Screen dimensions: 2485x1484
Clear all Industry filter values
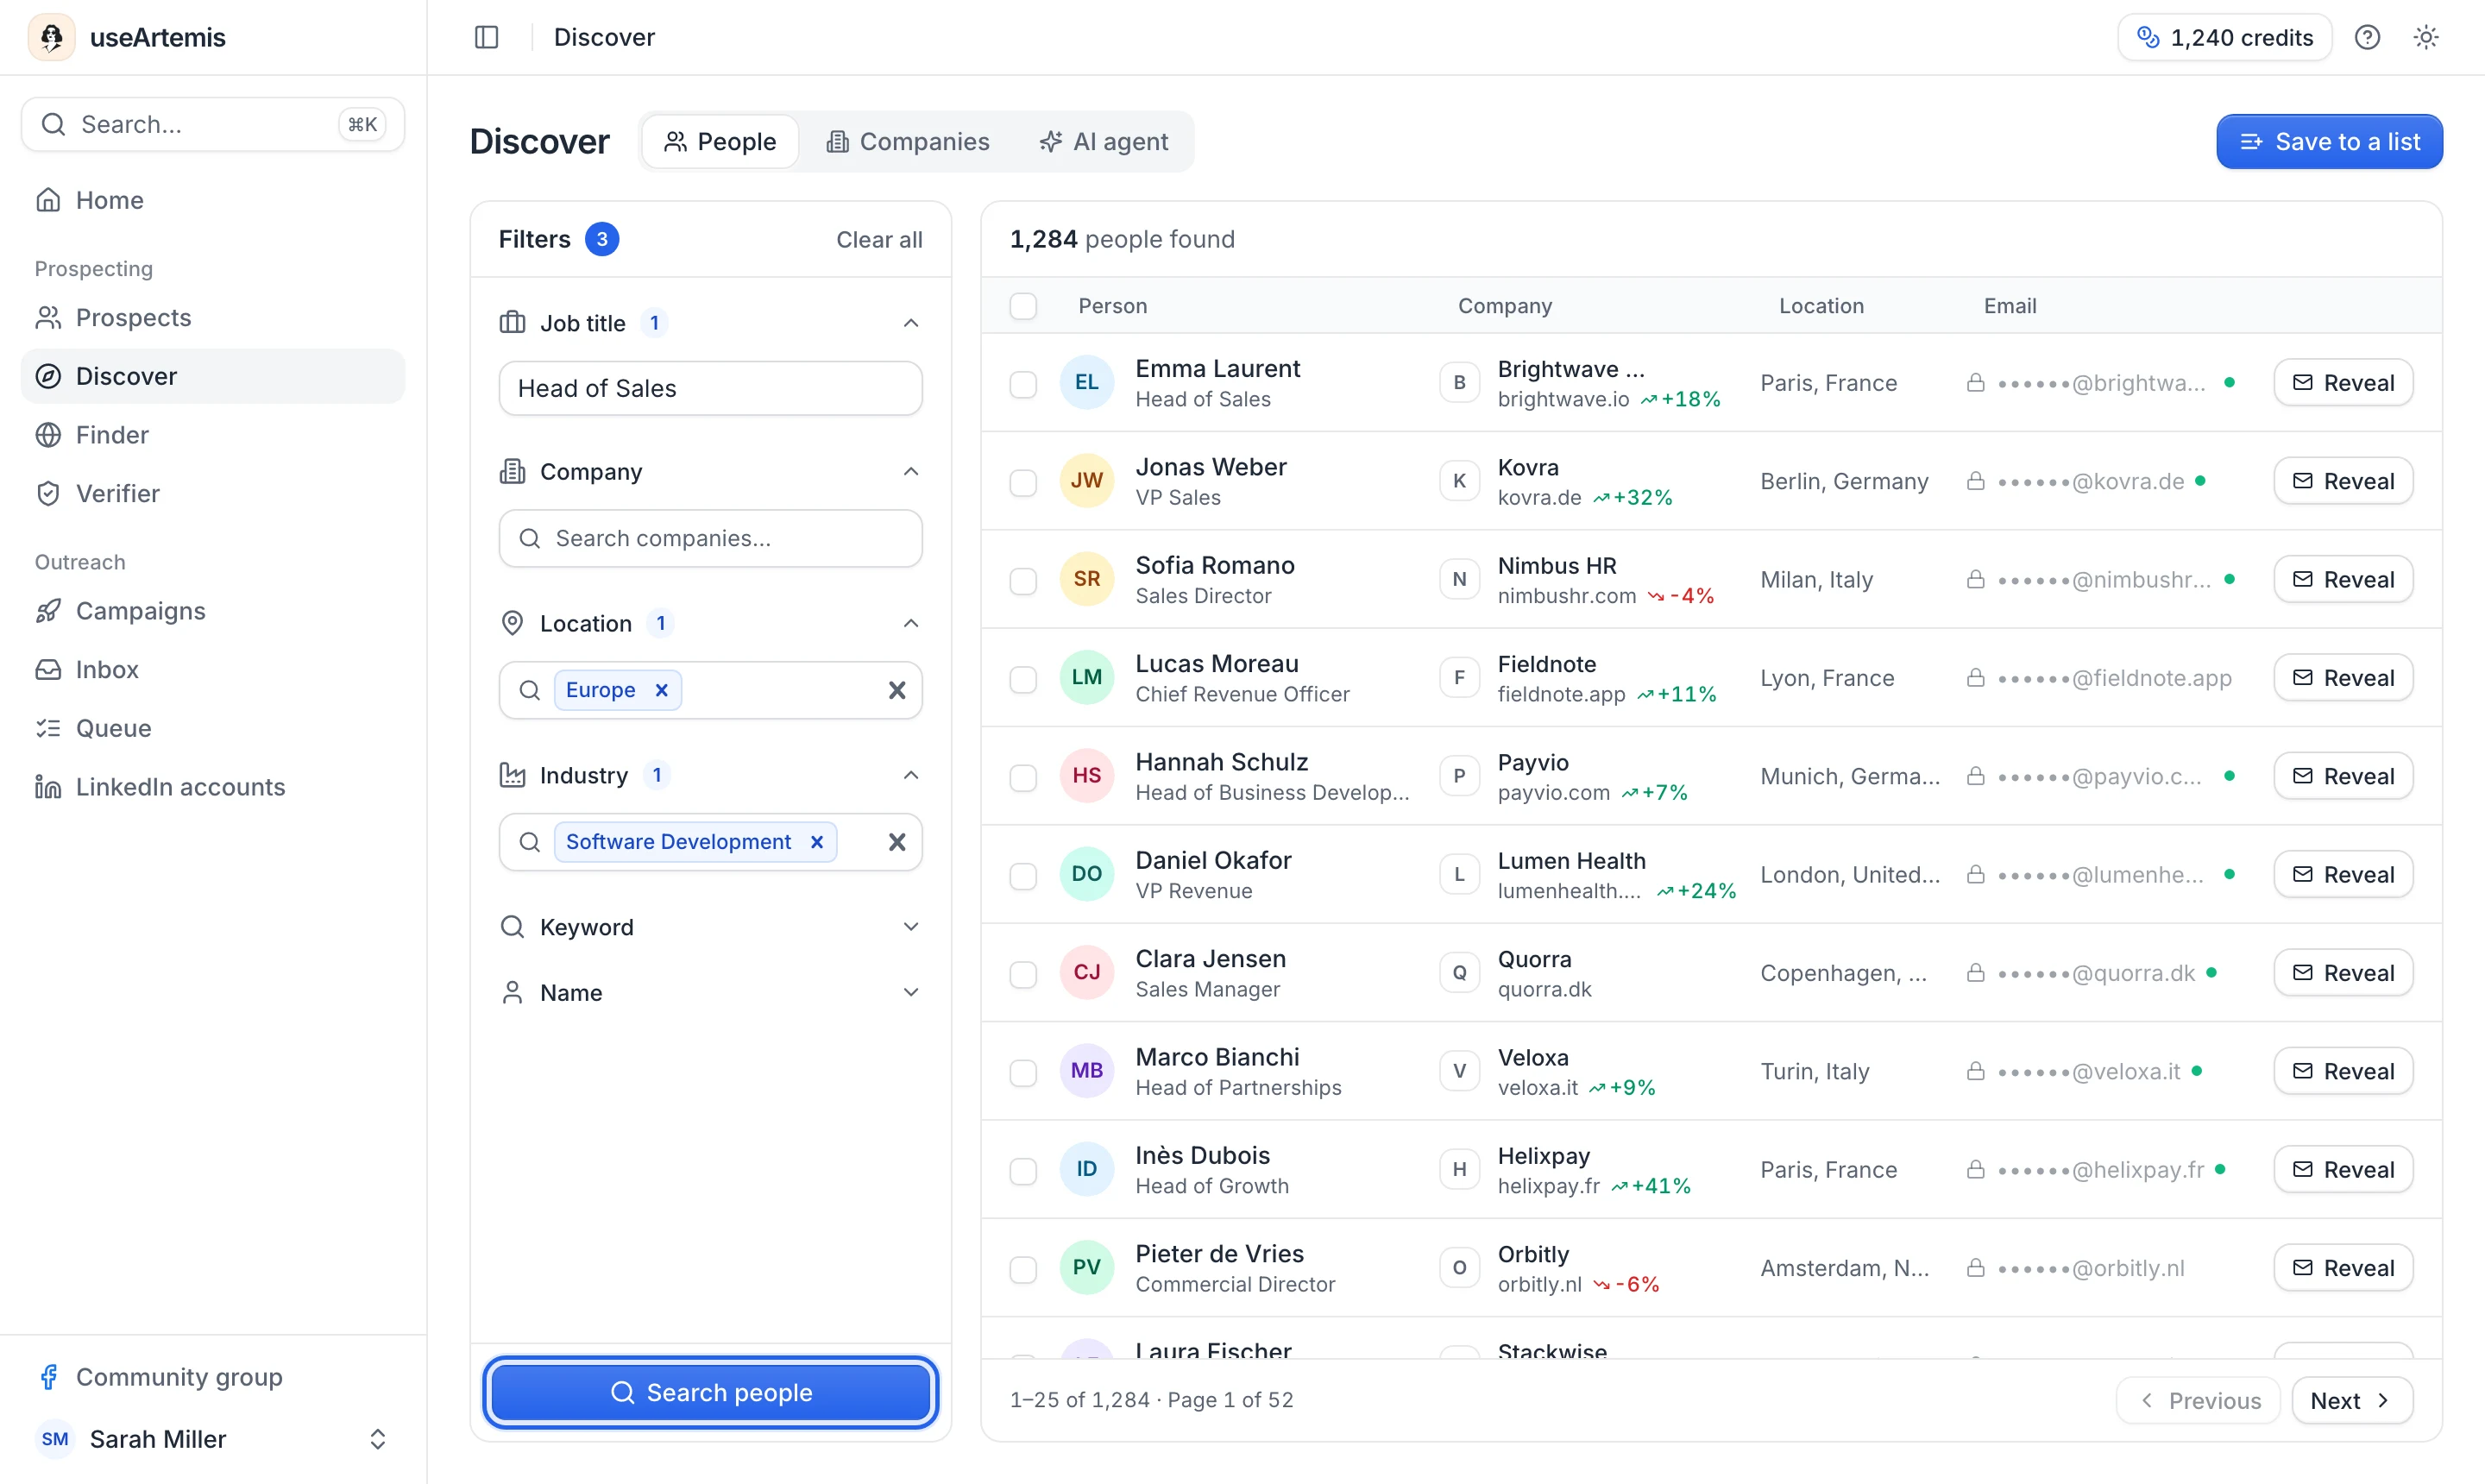point(897,842)
